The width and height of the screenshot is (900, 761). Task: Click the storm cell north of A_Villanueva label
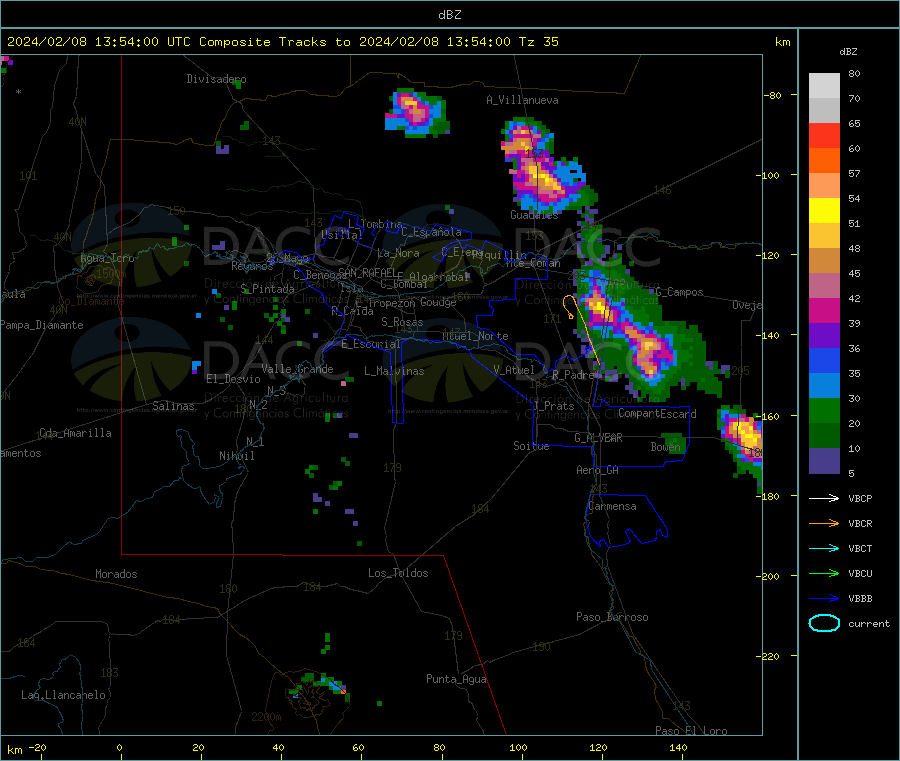click(x=416, y=112)
